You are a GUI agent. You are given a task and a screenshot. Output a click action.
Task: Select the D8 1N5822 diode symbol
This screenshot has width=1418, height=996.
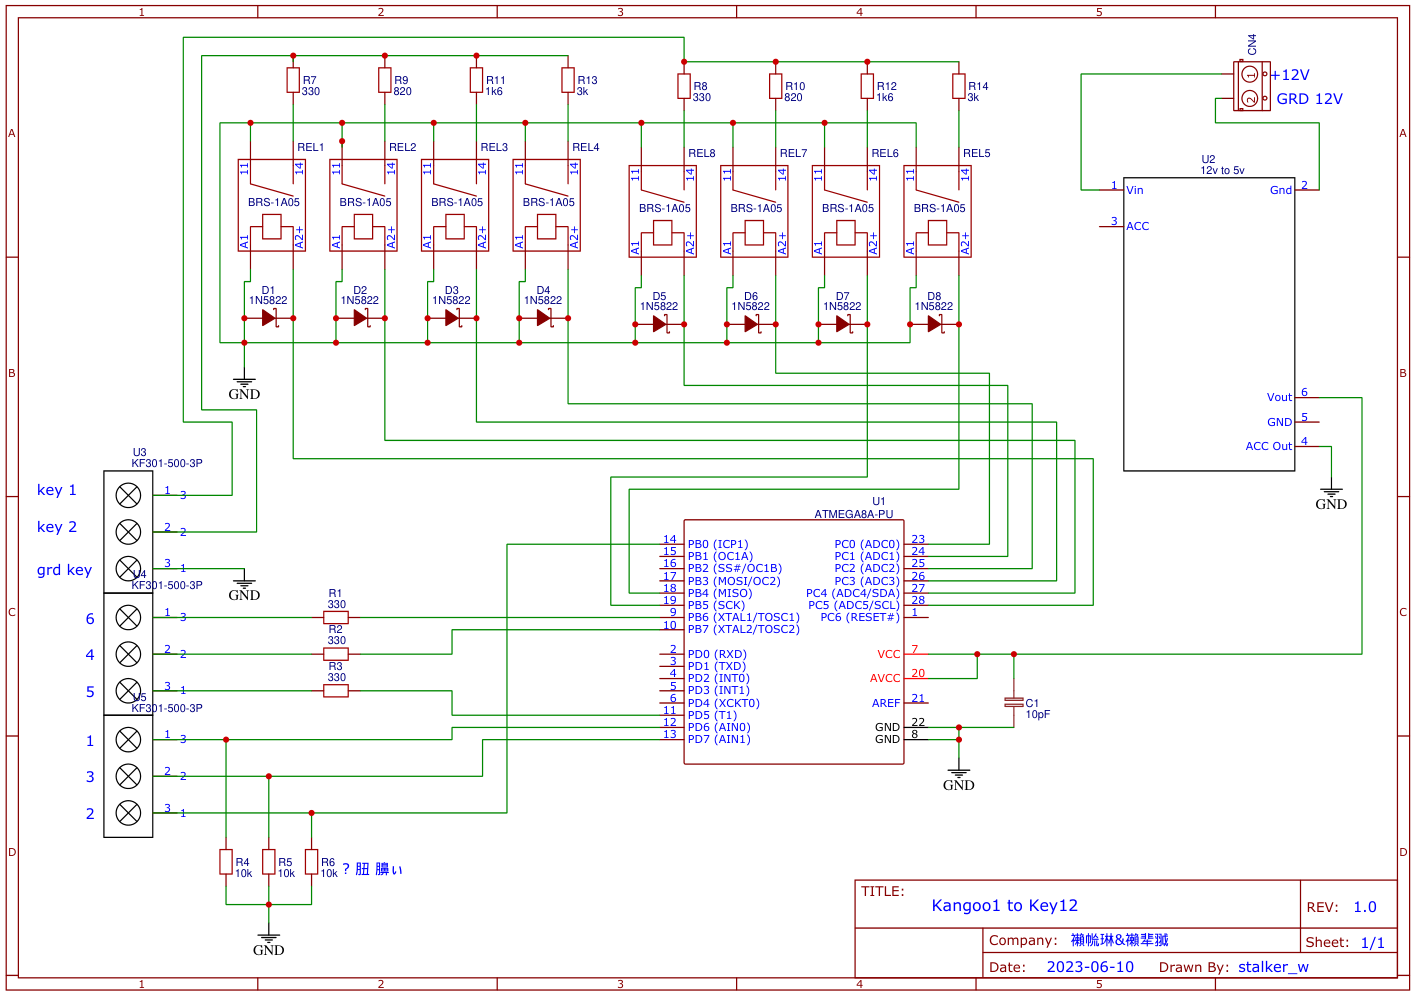(x=934, y=324)
